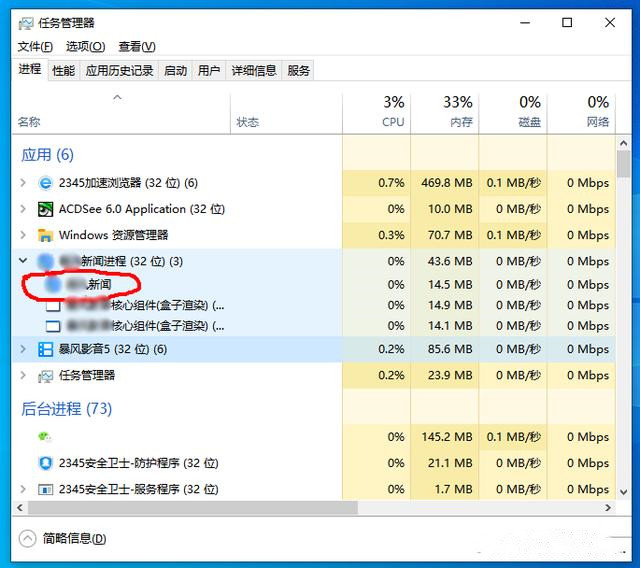Expand the 任务管理器 process group
Image resolution: width=640 pixels, height=568 pixels.
23,375
